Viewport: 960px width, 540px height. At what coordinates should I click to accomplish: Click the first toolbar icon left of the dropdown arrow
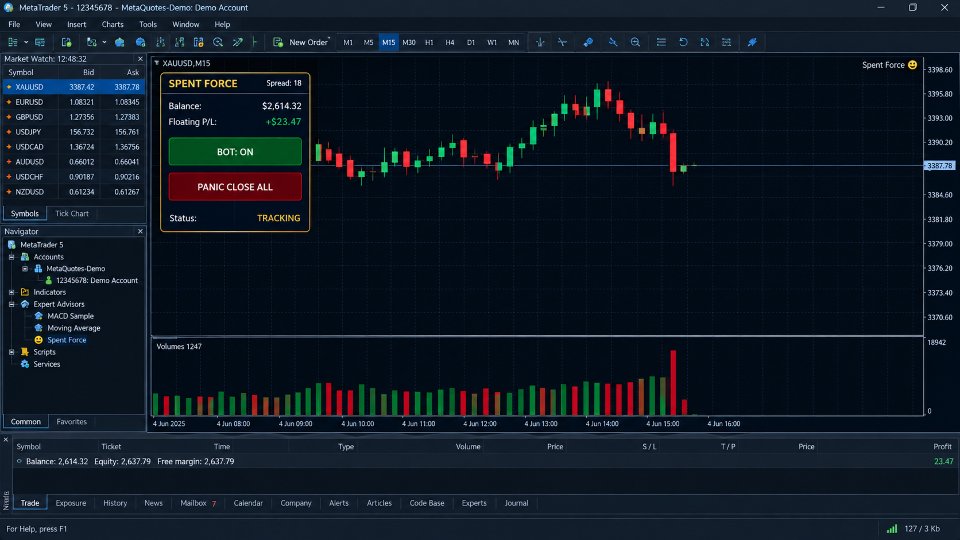click(x=12, y=42)
